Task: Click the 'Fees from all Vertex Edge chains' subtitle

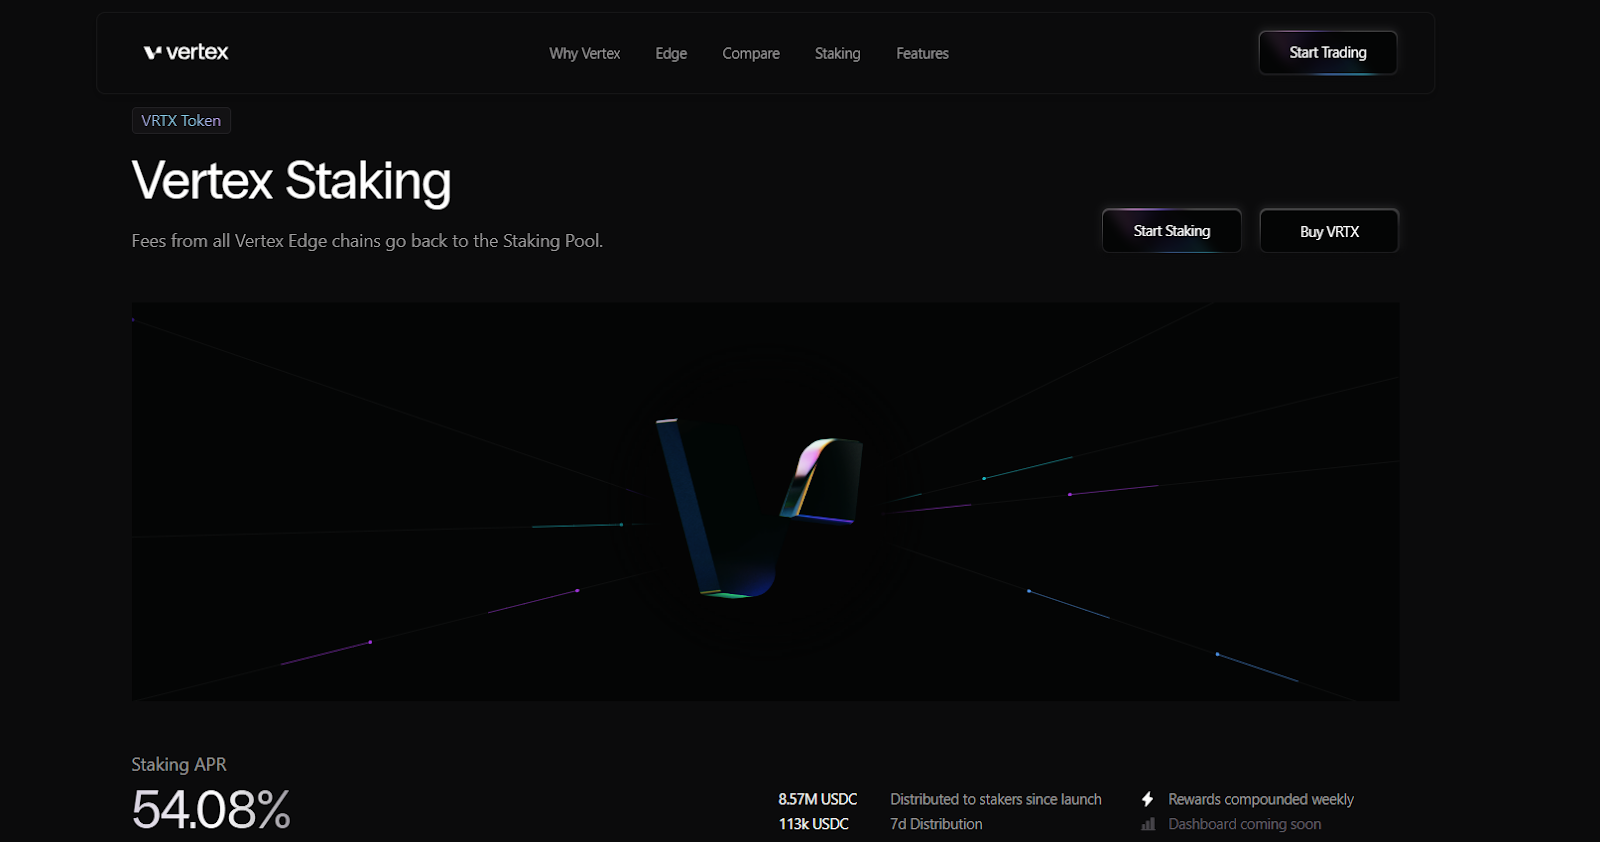Action: [367, 241]
